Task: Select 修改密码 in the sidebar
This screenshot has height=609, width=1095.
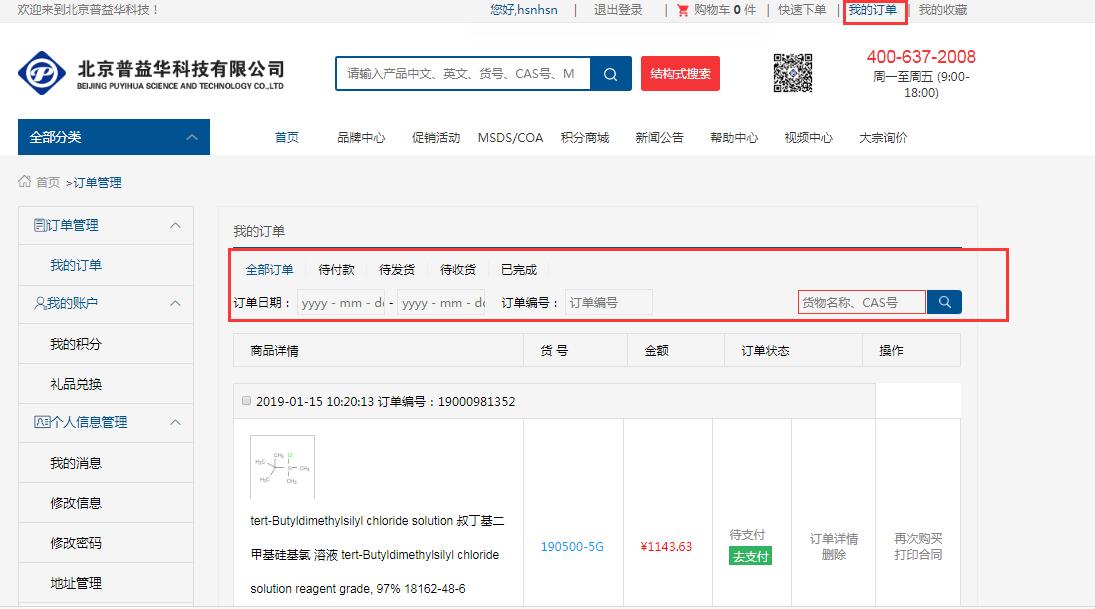Action: [x=76, y=543]
